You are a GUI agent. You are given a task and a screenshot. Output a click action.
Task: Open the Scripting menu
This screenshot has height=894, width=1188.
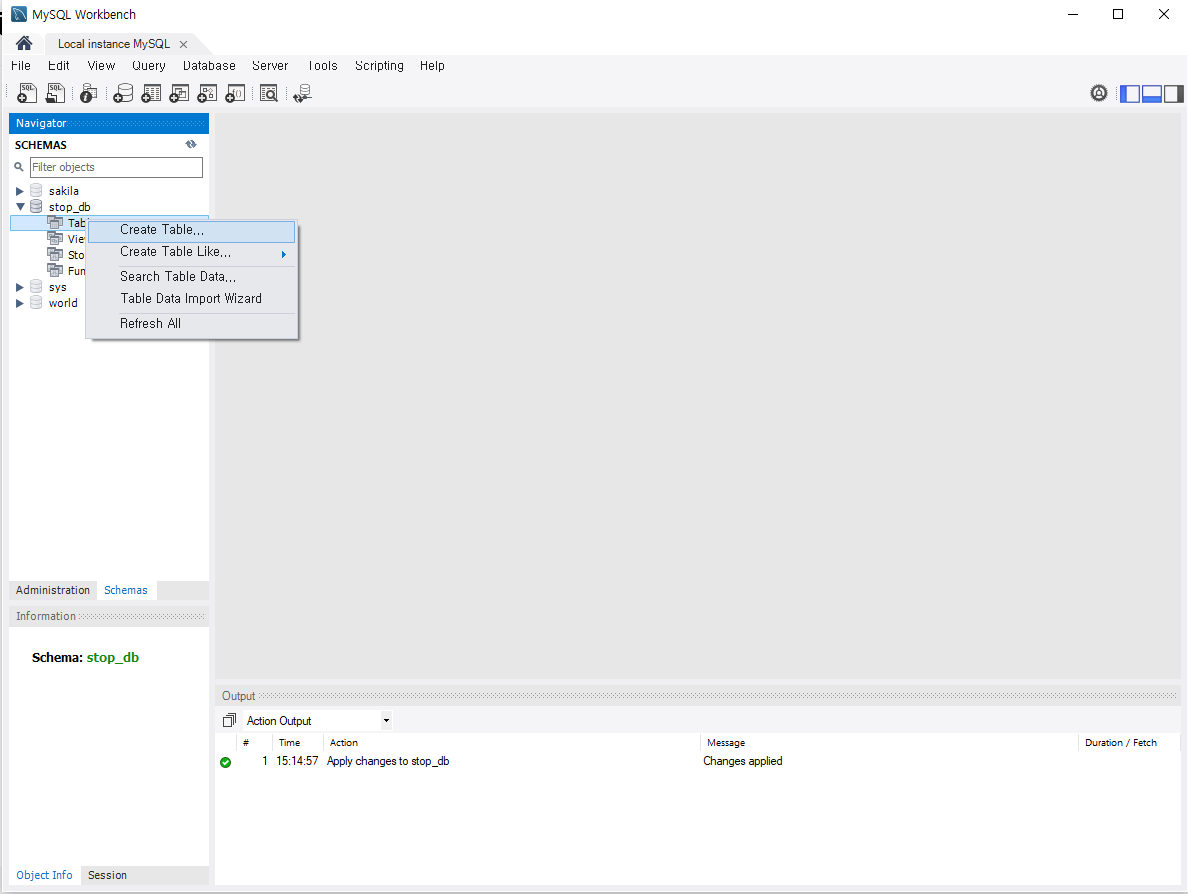pos(379,66)
